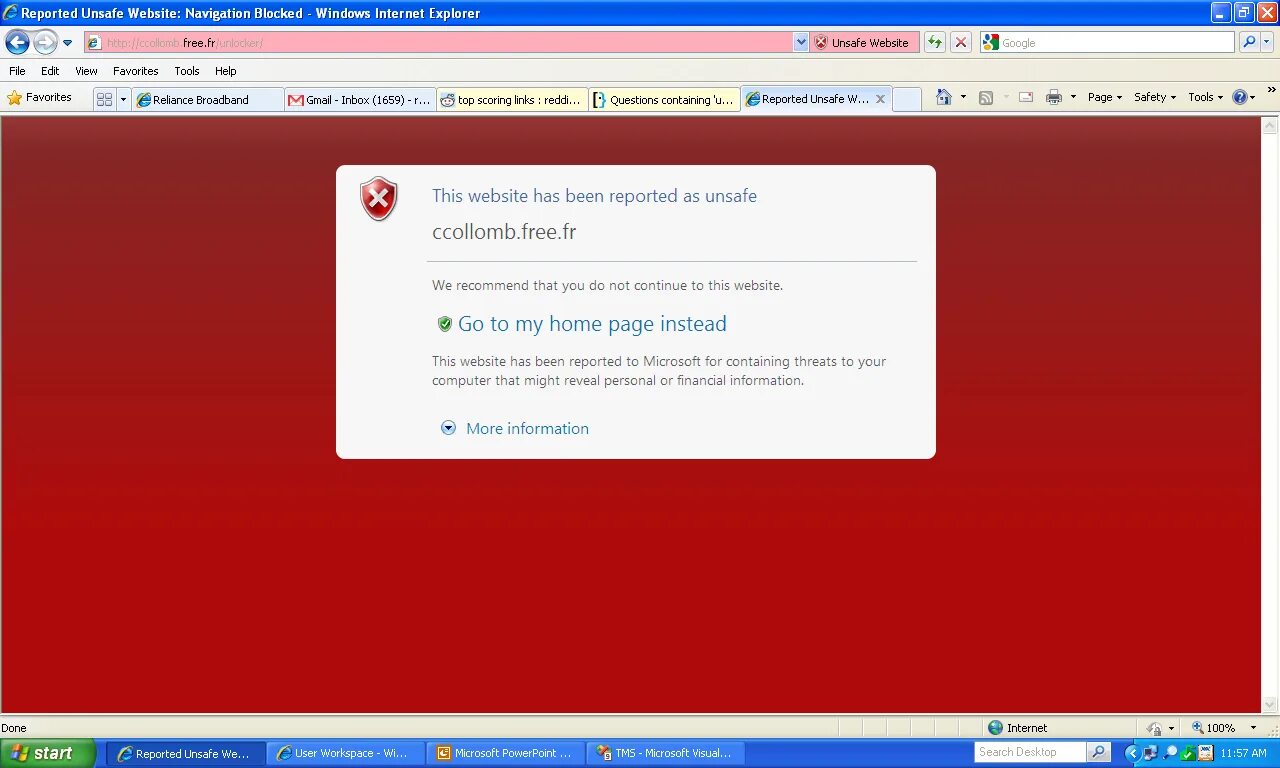Switch to Microsoft PowerPoint taskbar window
The width and height of the screenshot is (1280, 768).
506,753
